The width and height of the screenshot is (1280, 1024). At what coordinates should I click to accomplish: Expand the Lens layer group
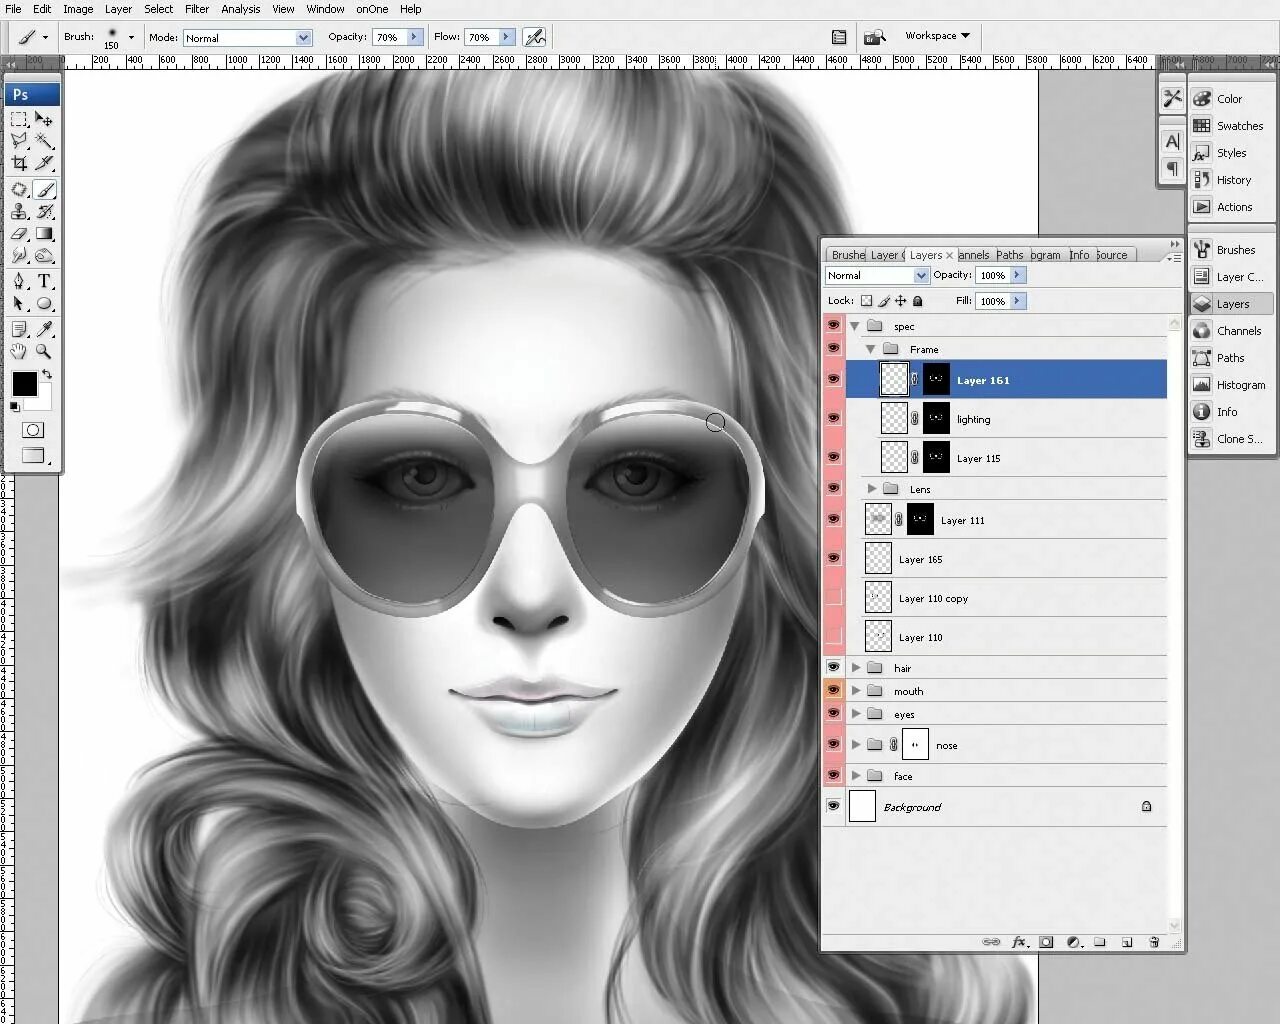[x=872, y=489]
